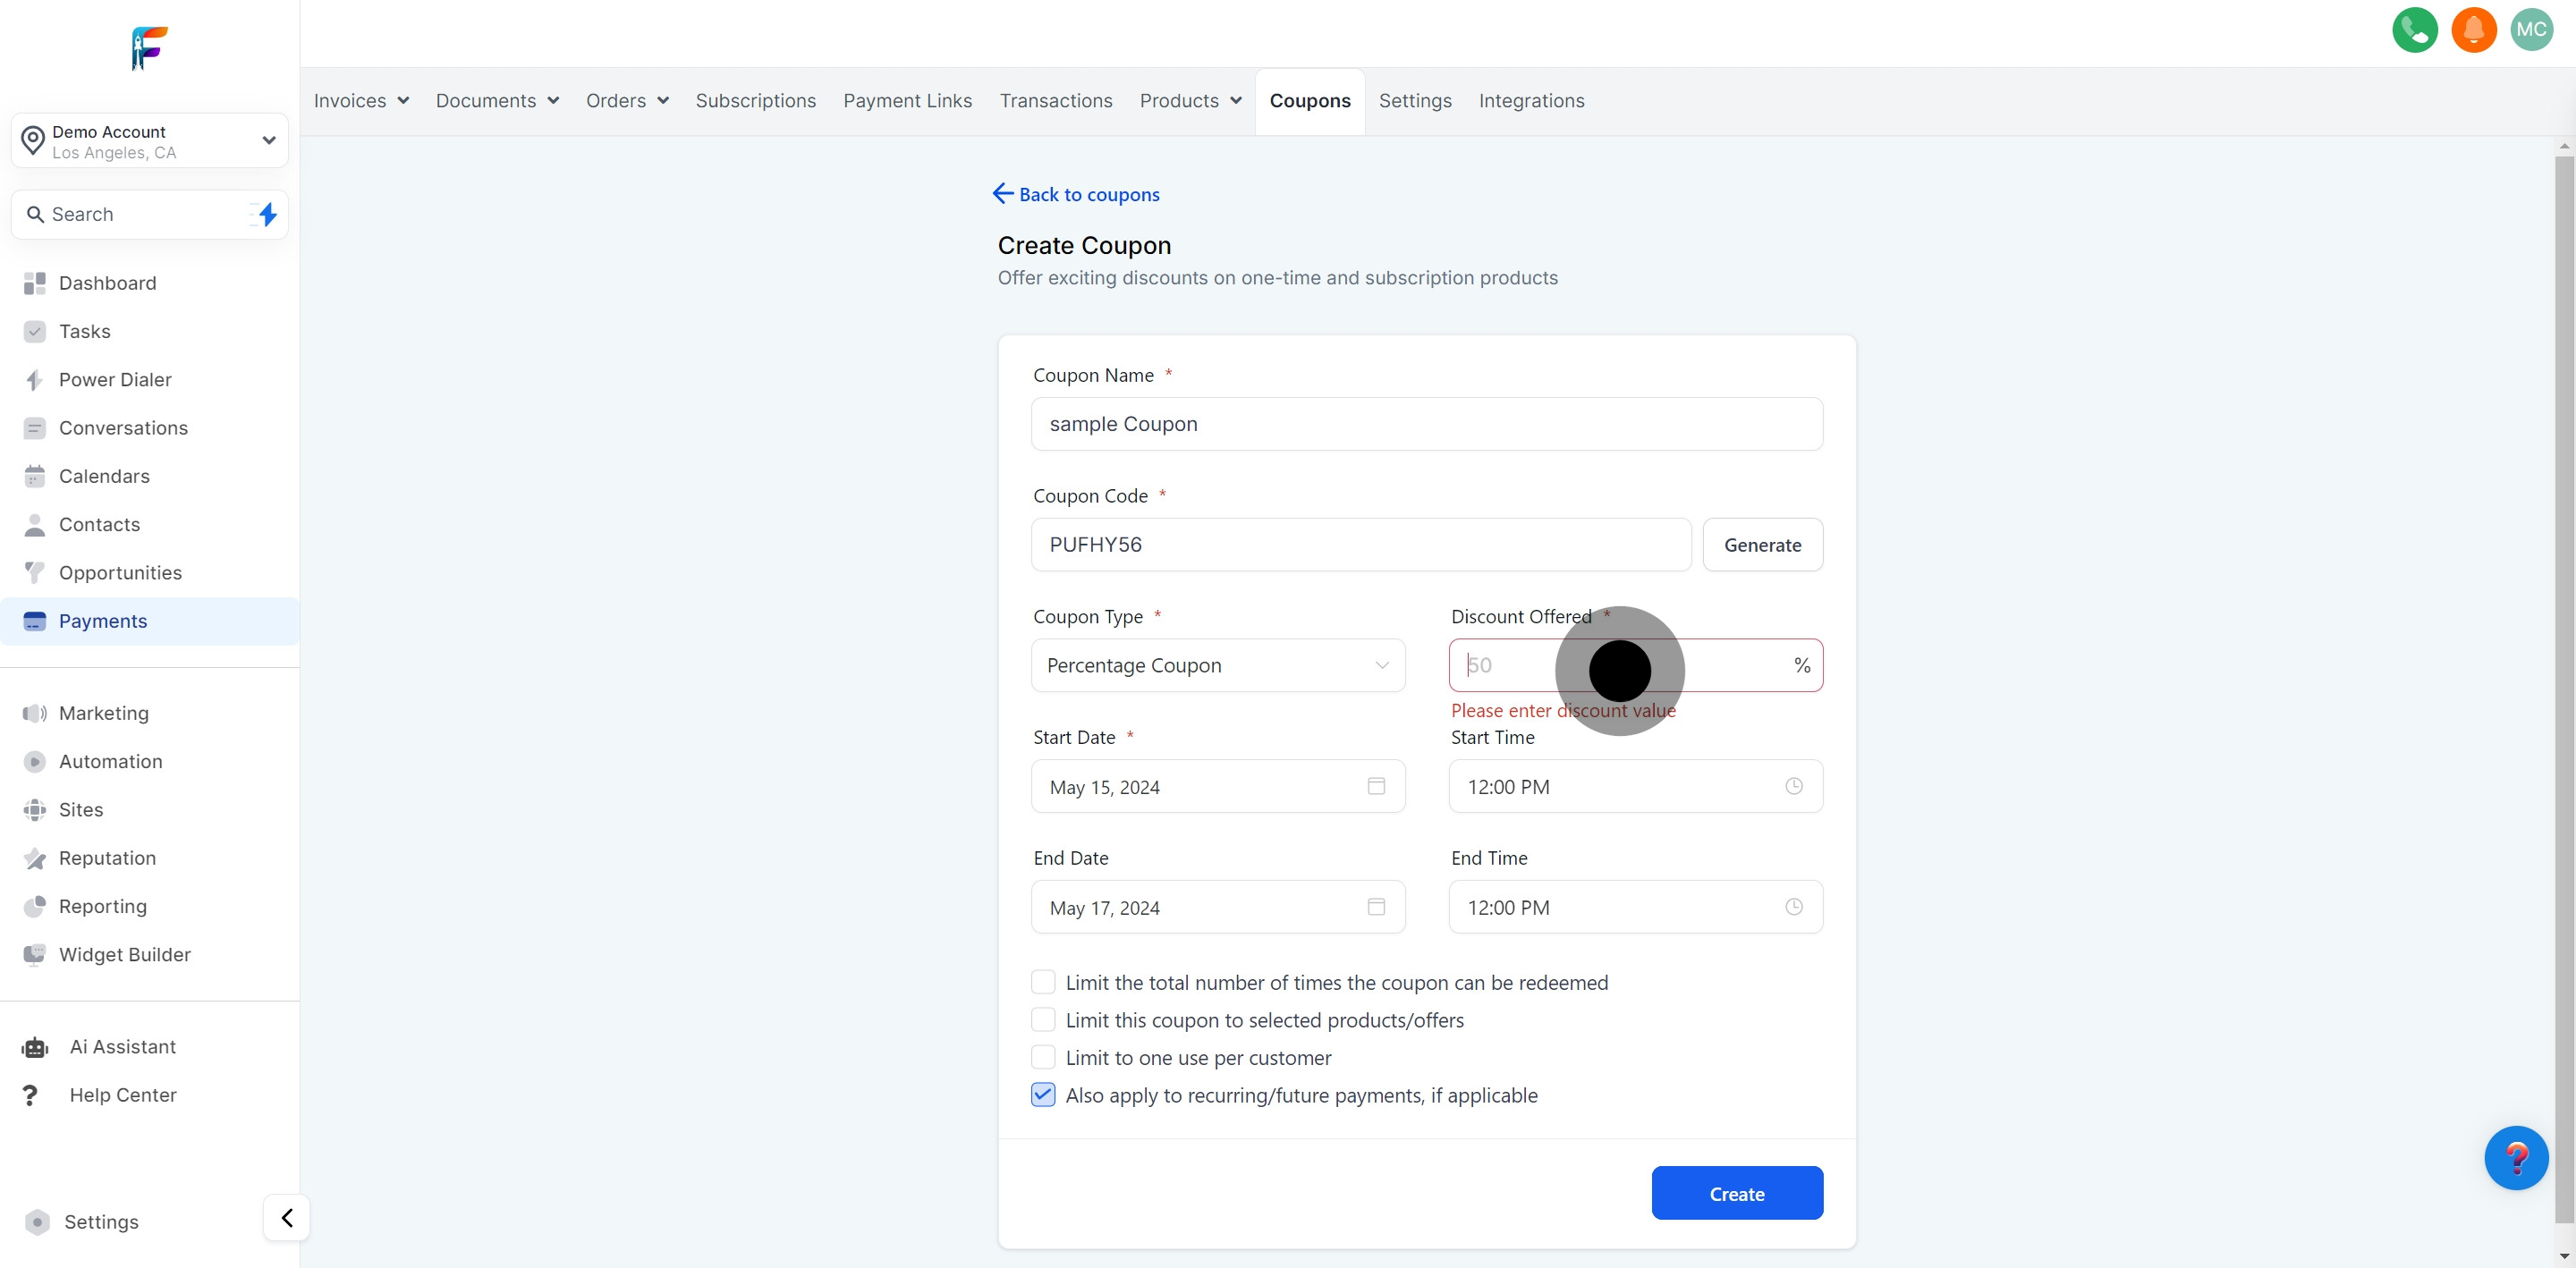Click the Coupon Name input field
The width and height of the screenshot is (2576, 1268).
pyautogui.click(x=1426, y=424)
